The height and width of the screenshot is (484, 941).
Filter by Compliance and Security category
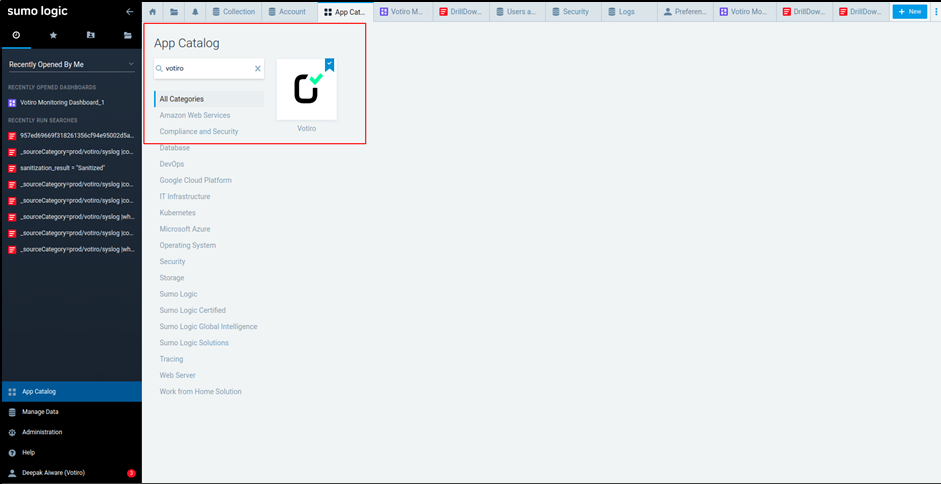199,132
